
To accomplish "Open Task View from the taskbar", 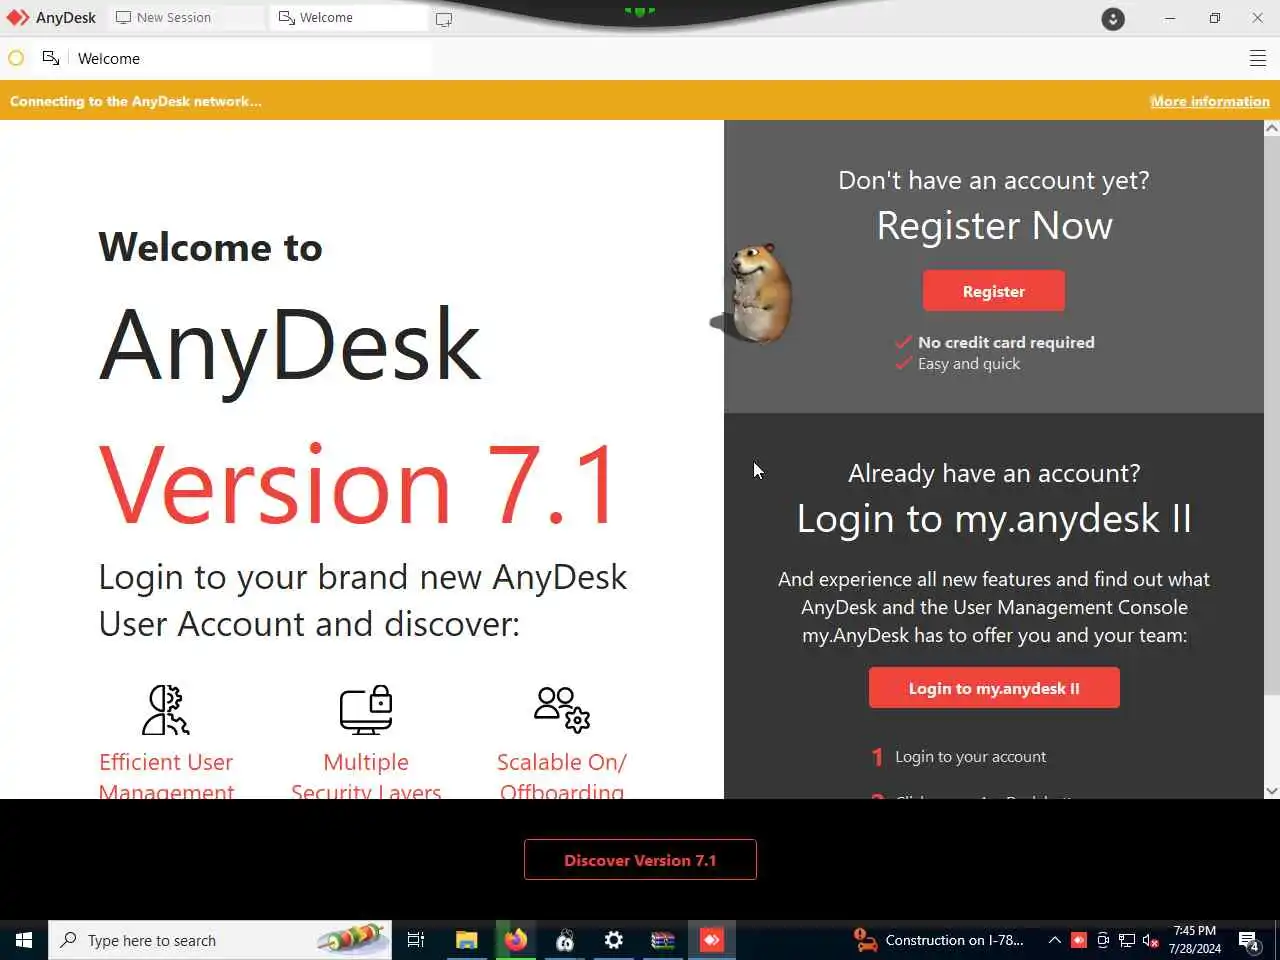I will 416,940.
